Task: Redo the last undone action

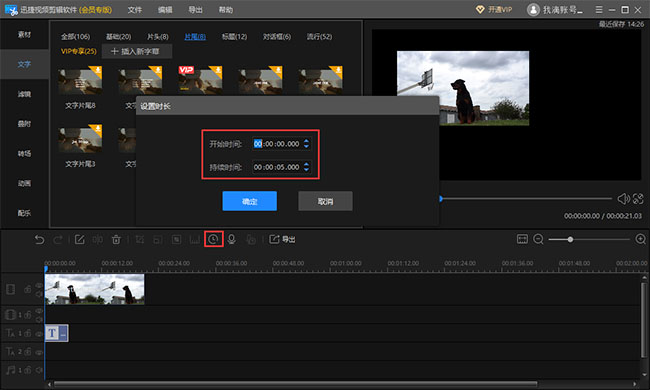Action: pos(58,240)
